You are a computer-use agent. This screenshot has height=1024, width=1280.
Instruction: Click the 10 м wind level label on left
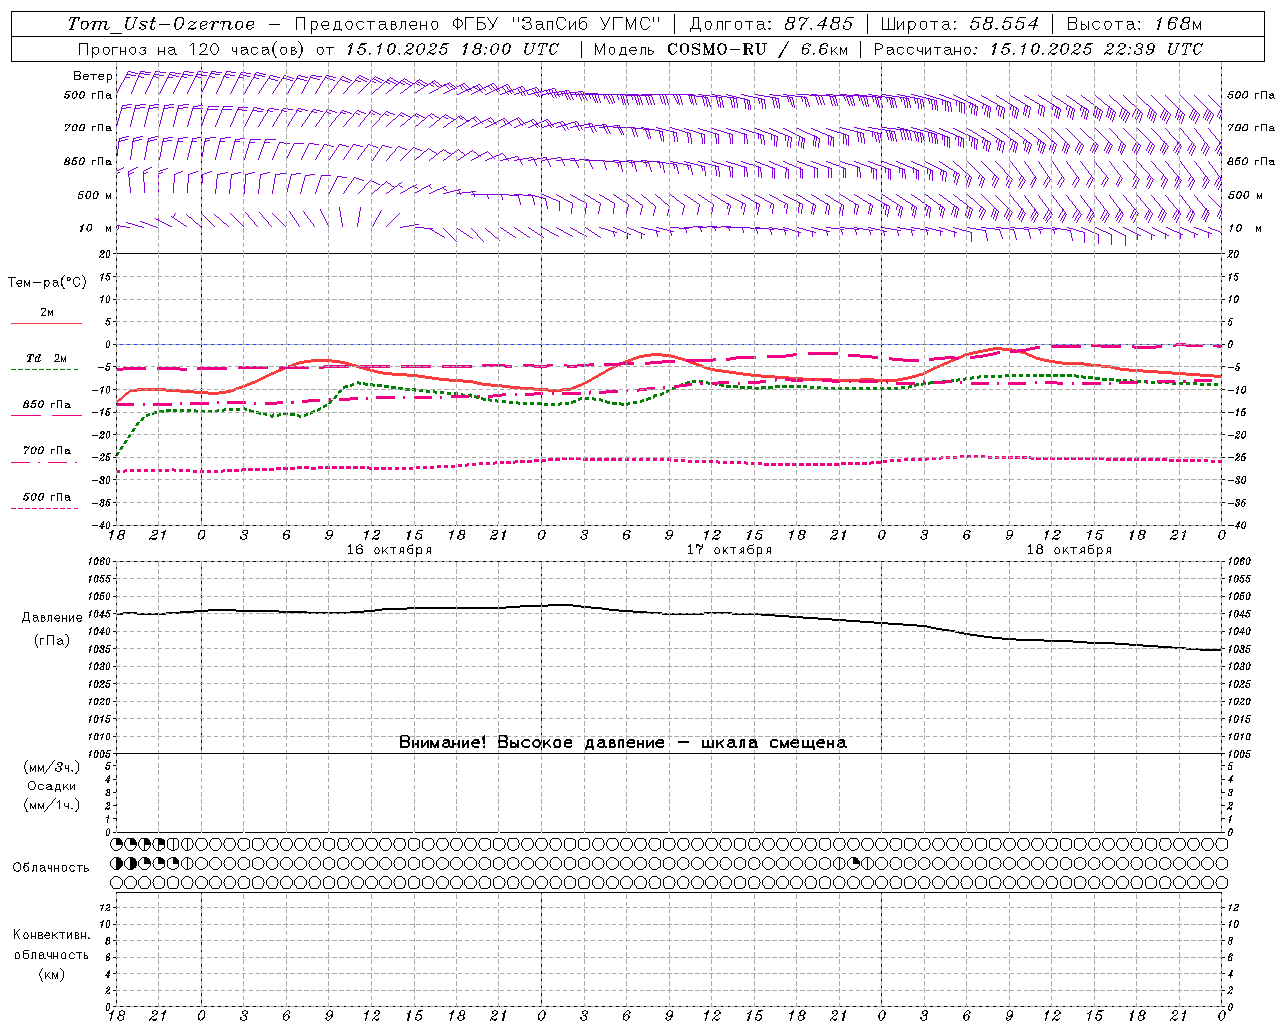96,228
